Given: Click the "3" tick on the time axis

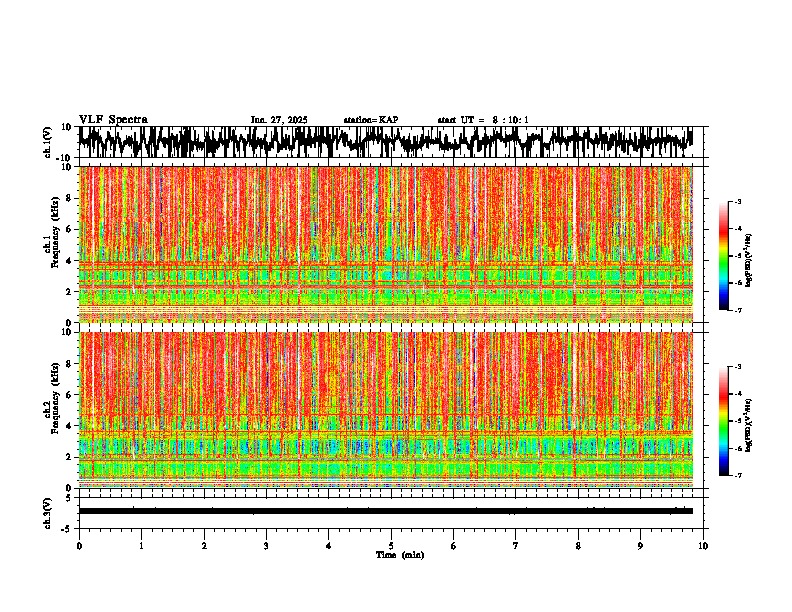Looking at the screenshot, I should click(266, 546).
